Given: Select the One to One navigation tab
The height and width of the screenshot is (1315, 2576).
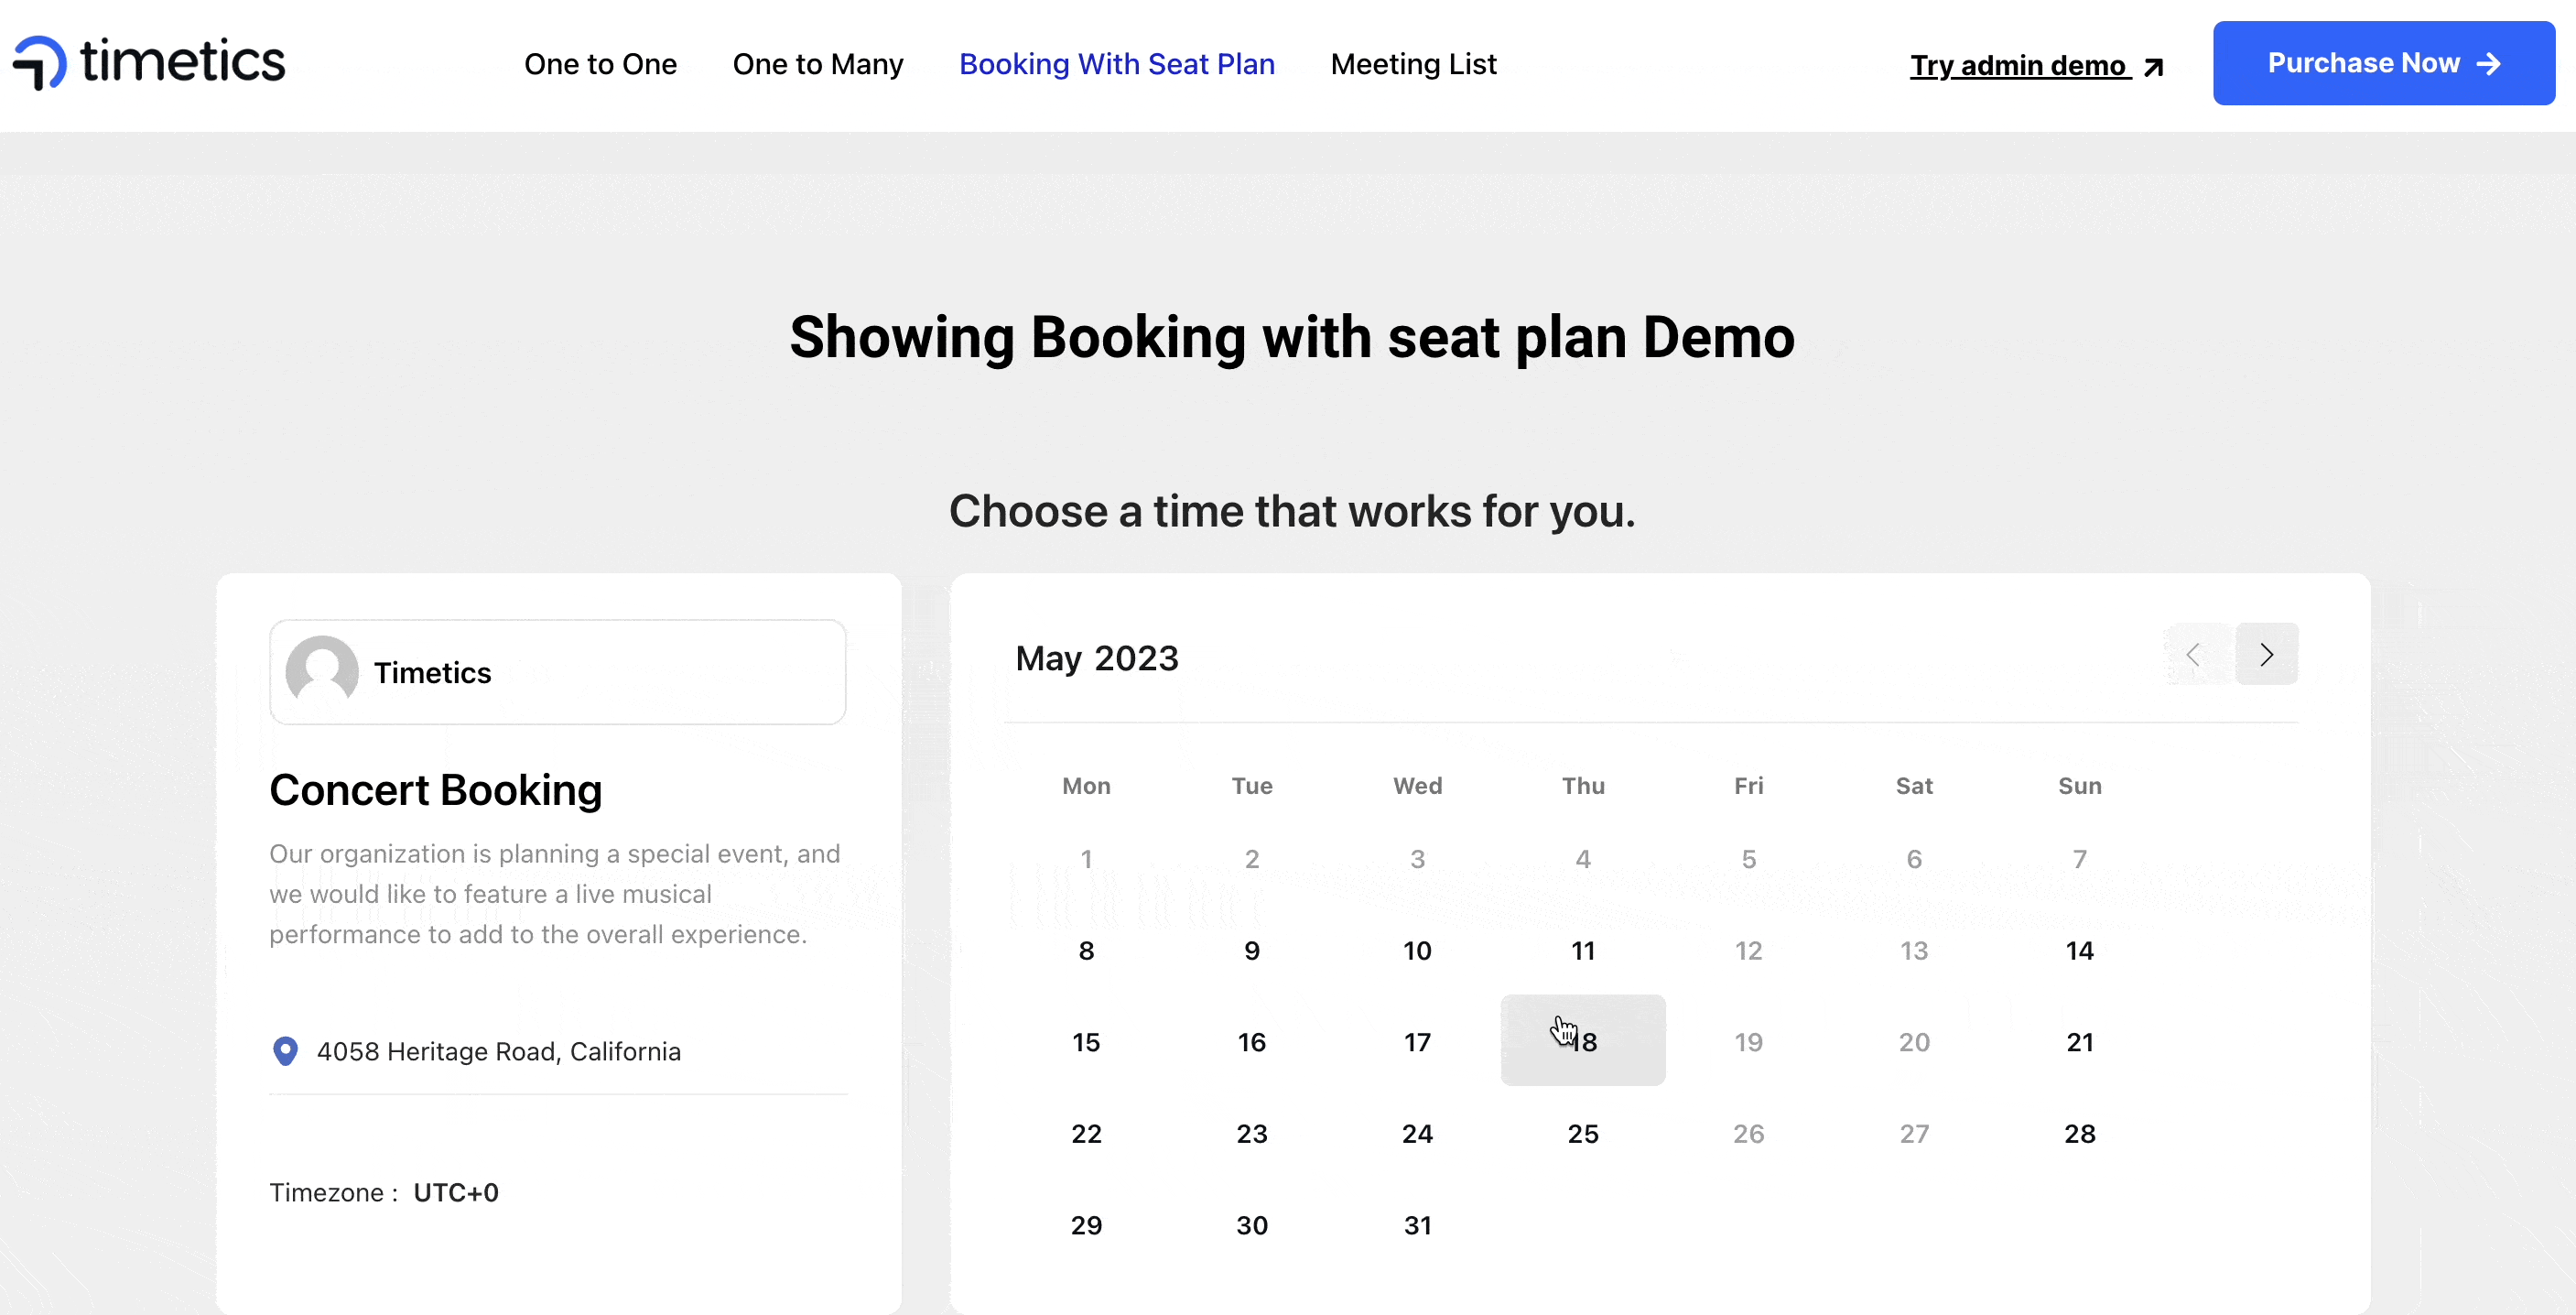Looking at the screenshot, I should (x=599, y=64).
